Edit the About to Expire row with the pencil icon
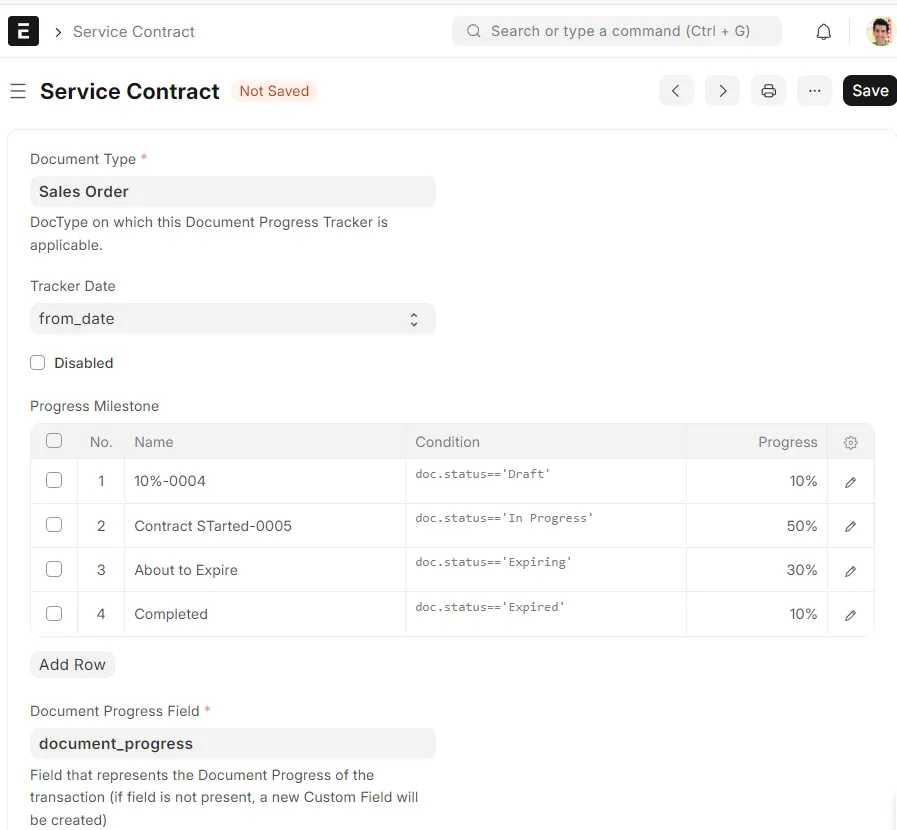This screenshot has width=897, height=830. (850, 570)
